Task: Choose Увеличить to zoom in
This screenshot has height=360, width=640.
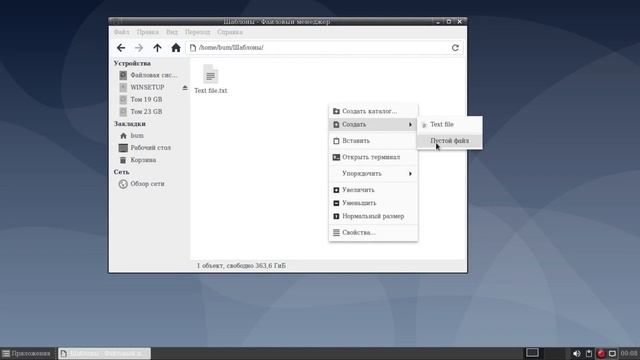Action: pos(373,190)
